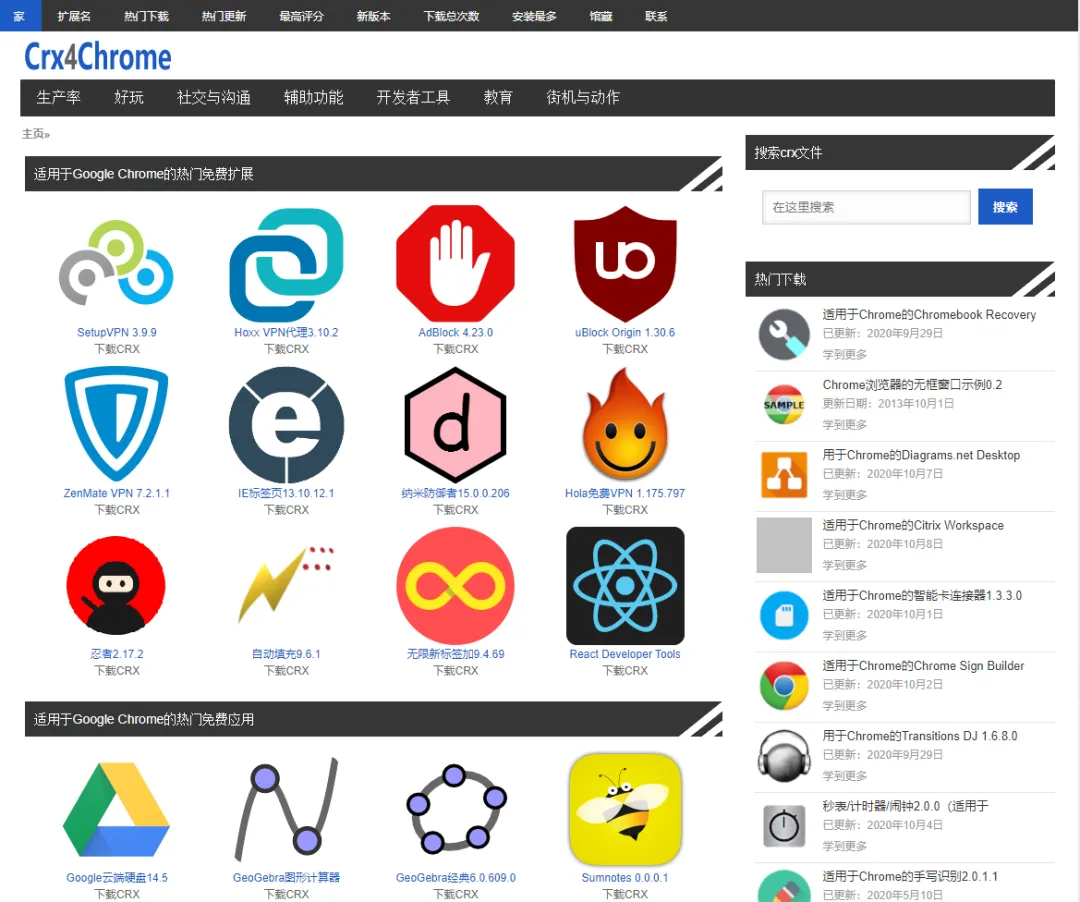Click the stopwatch timer app icon
Image resolution: width=1080 pixels, height=902 pixels.
[x=784, y=826]
